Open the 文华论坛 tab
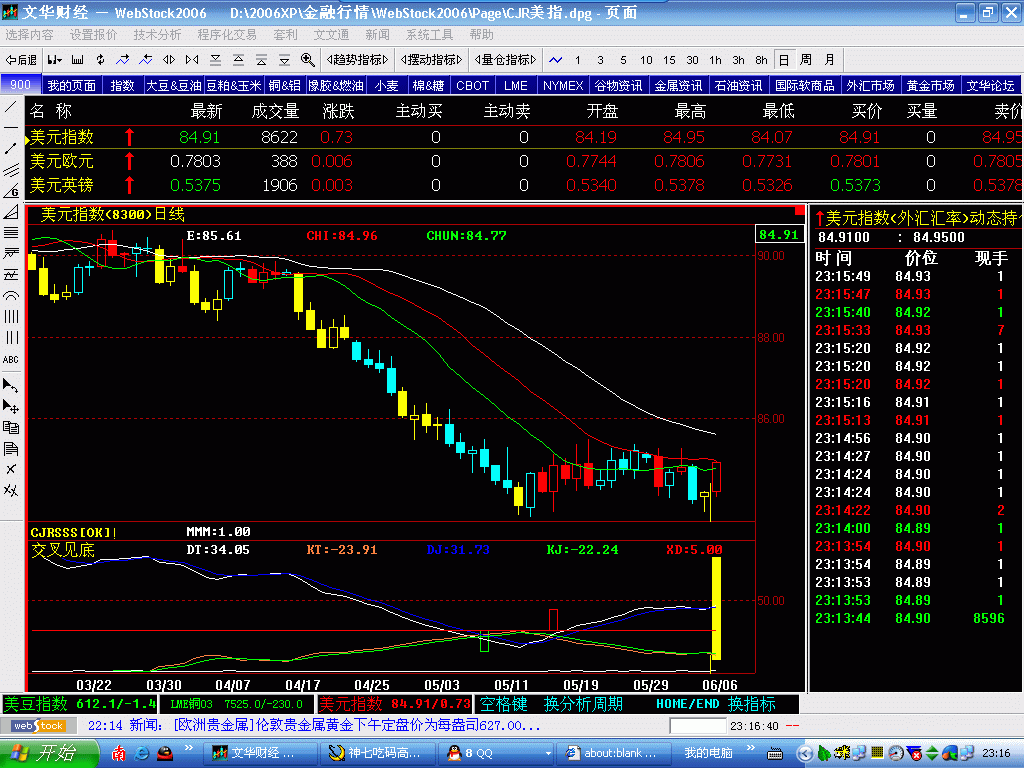This screenshot has height=768, width=1024. point(990,86)
